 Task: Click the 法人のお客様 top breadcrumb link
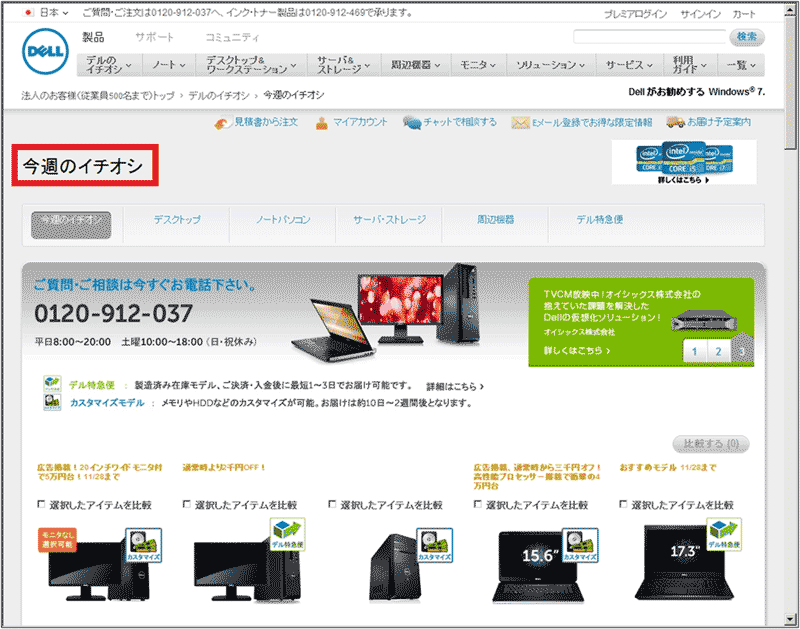(98, 95)
